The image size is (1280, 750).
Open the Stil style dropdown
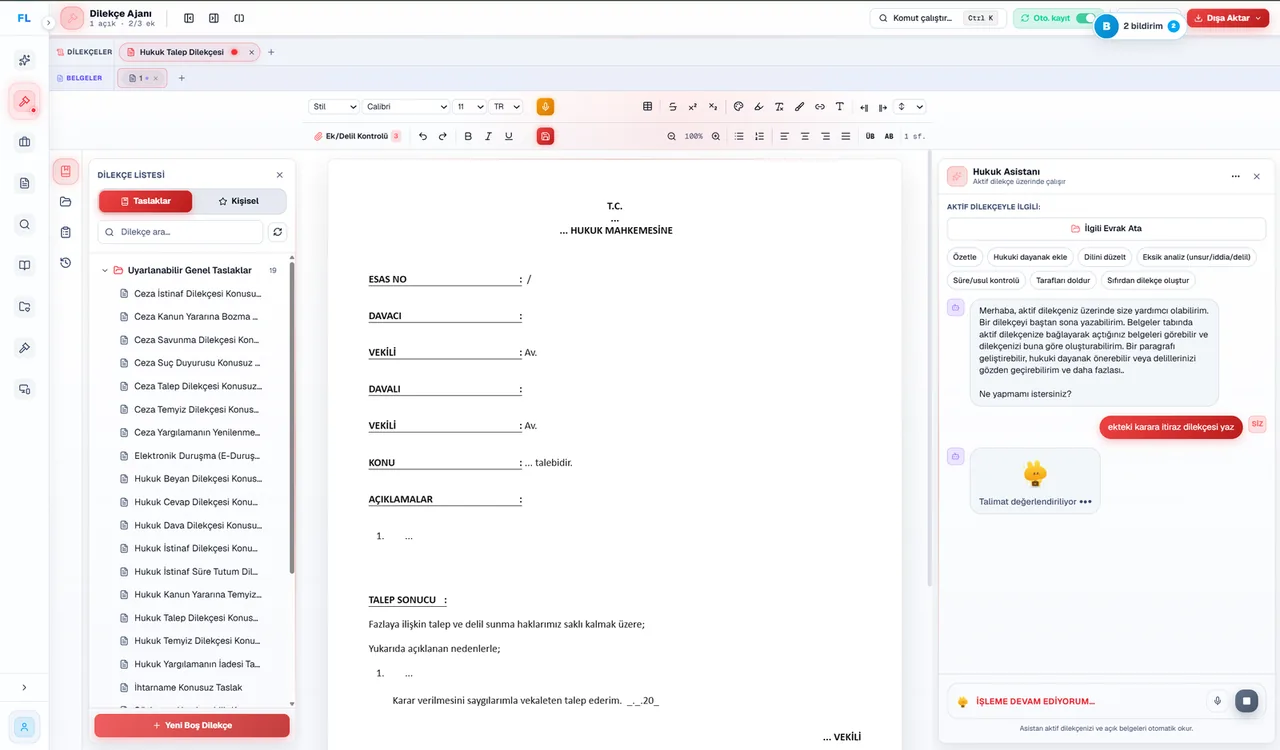[x=335, y=106]
